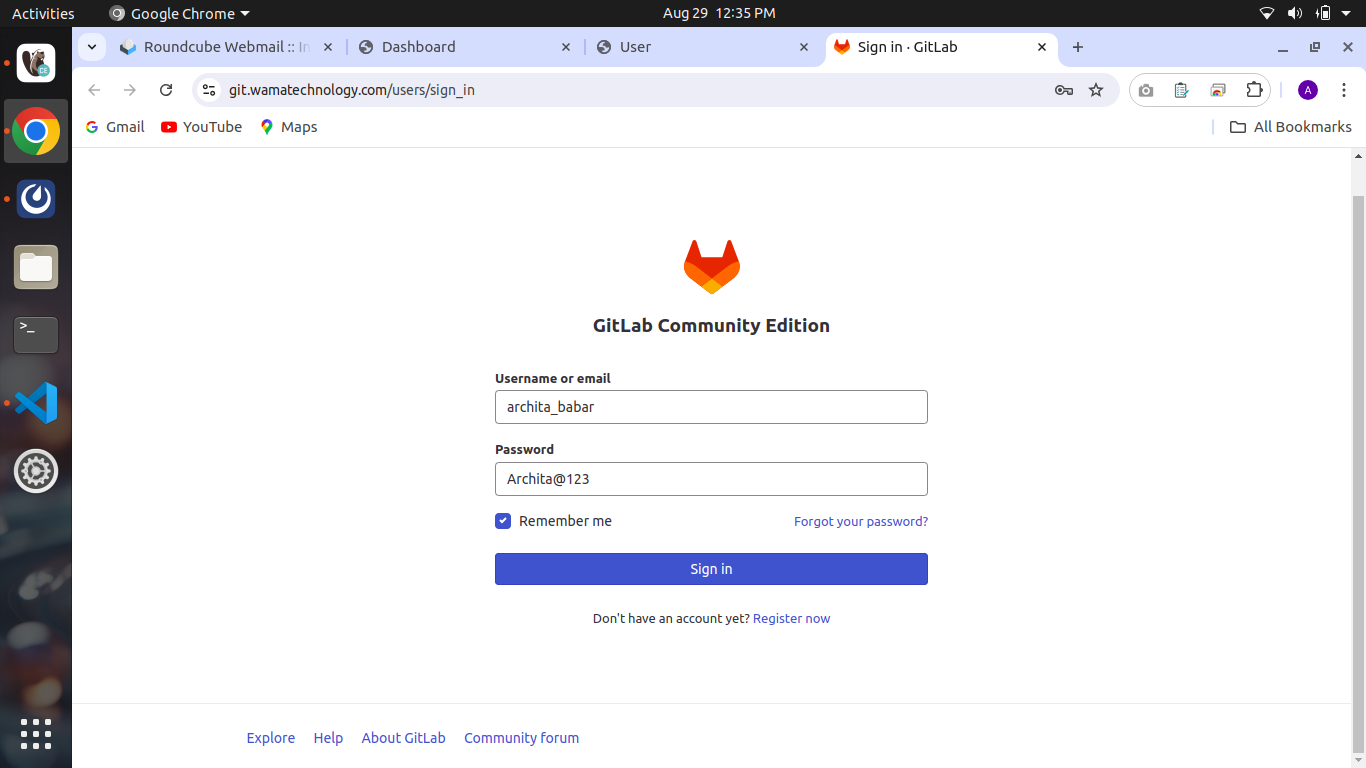Open the Extensions puzzle-piece menu
This screenshot has width=1366, height=768.
[x=1254, y=90]
